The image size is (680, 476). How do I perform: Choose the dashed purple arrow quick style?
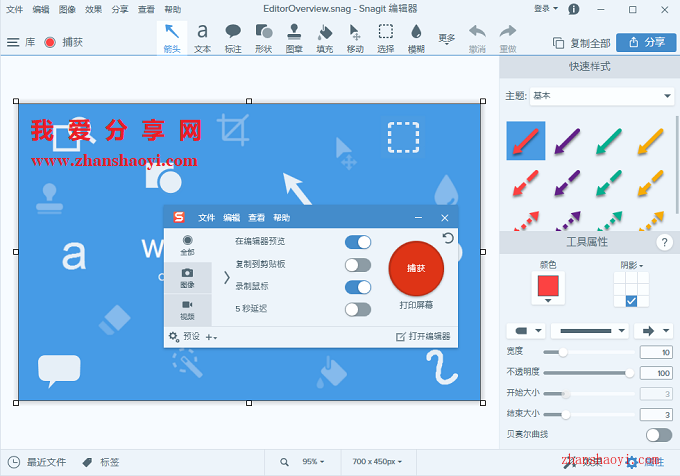click(x=567, y=183)
